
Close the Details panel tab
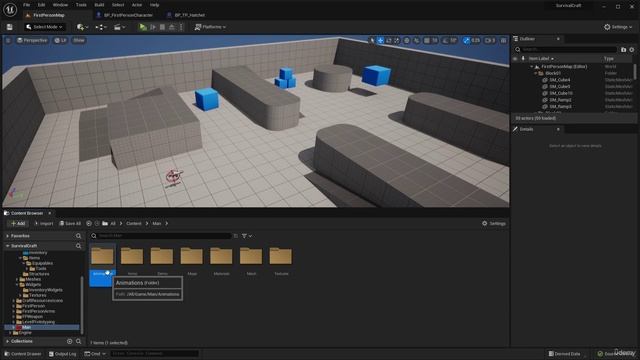pos(558,129)
